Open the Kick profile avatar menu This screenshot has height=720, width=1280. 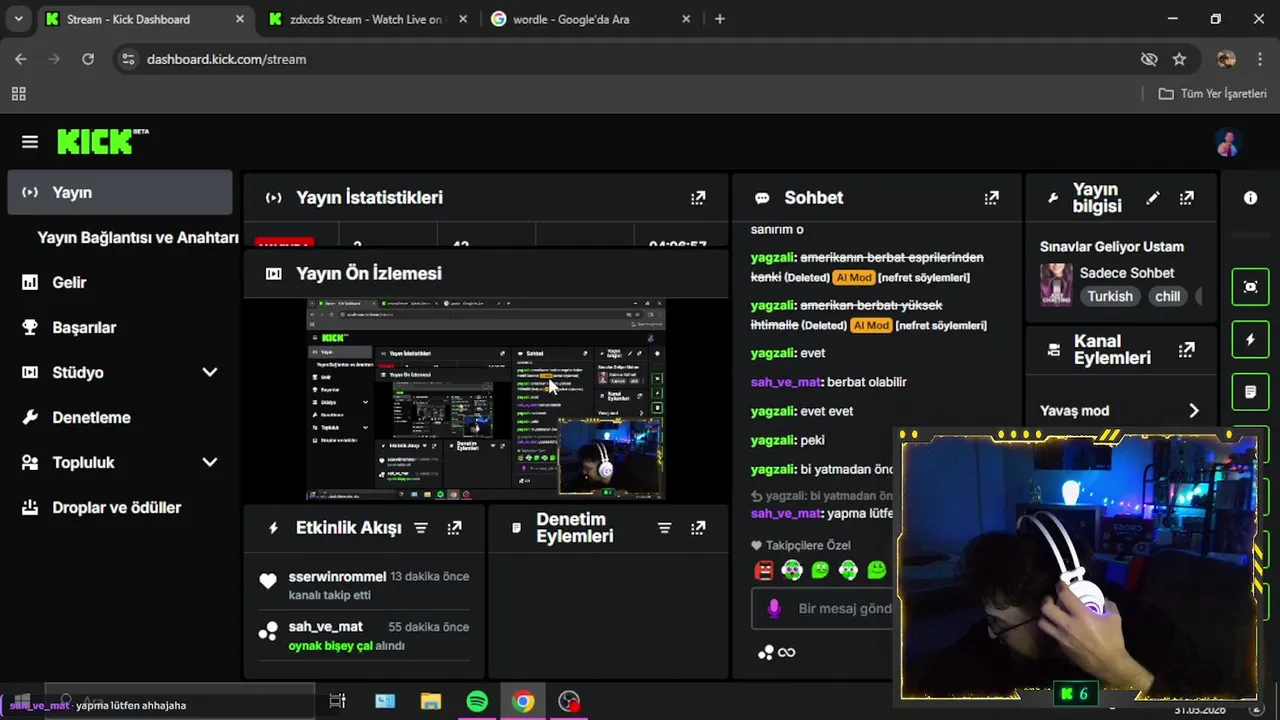1228,143
